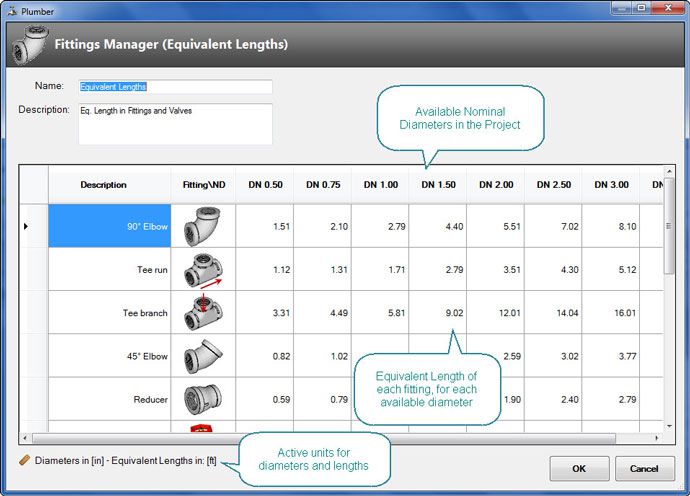Click the Tee branch fitting image
690x496 pixels.
[204, 313]
